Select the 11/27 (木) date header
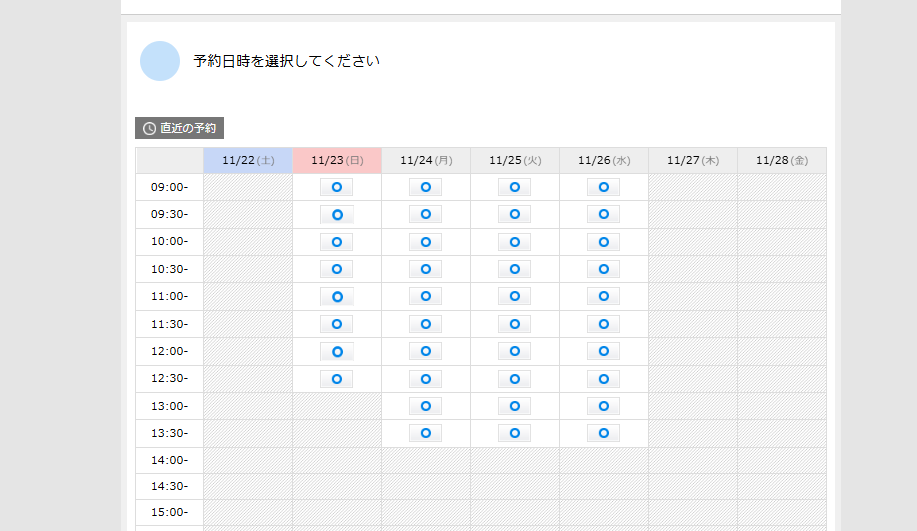Screen dimensions: 917x531 pos(692,160)
